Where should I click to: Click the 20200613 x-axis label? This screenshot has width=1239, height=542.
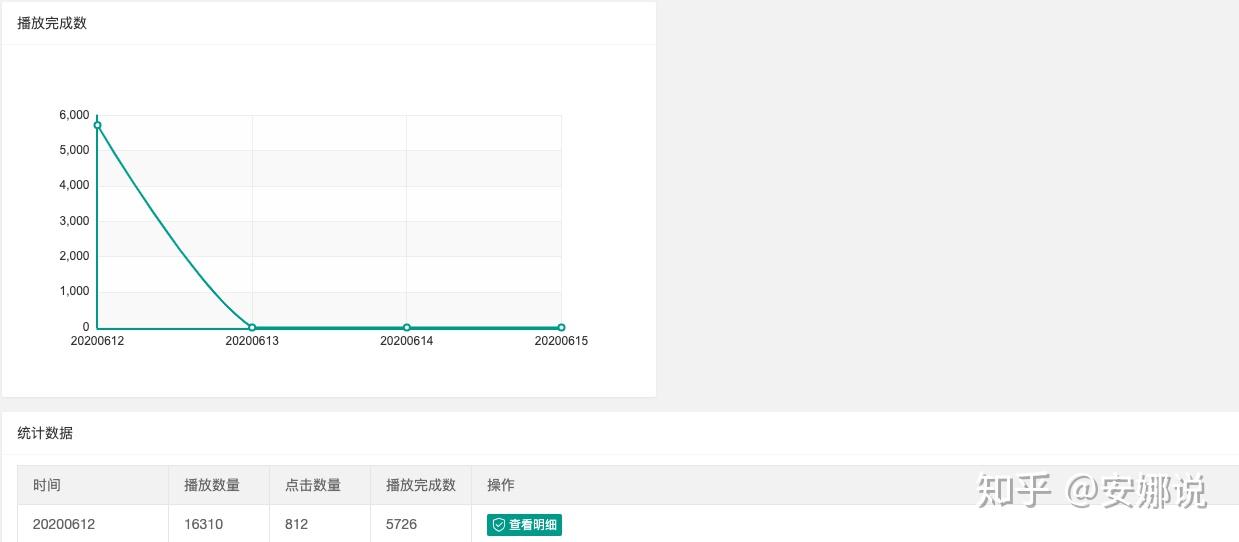pos(252,341)
